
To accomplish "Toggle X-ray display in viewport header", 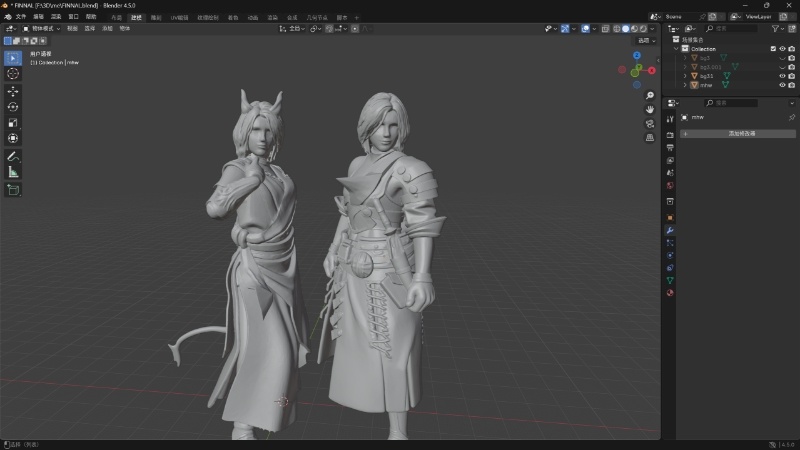I will pos(605,29).
